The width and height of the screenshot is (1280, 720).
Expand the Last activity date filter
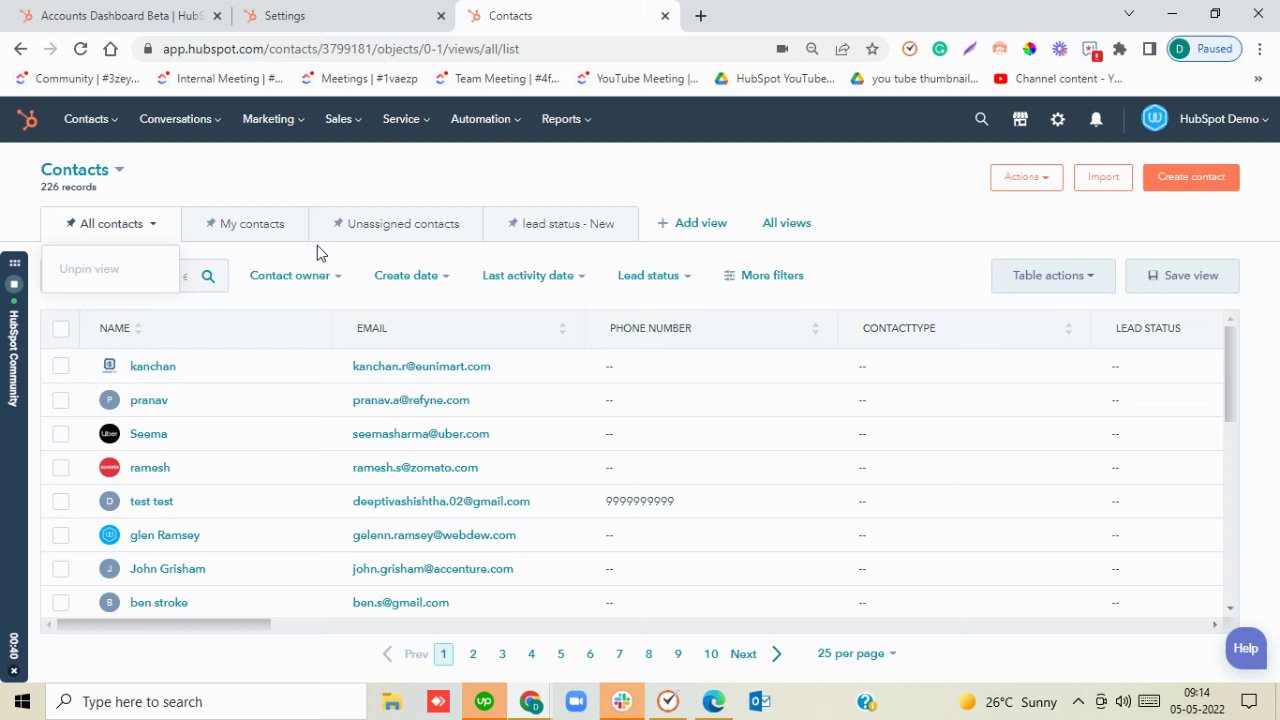pyautogui.click(x=534, y=276)
